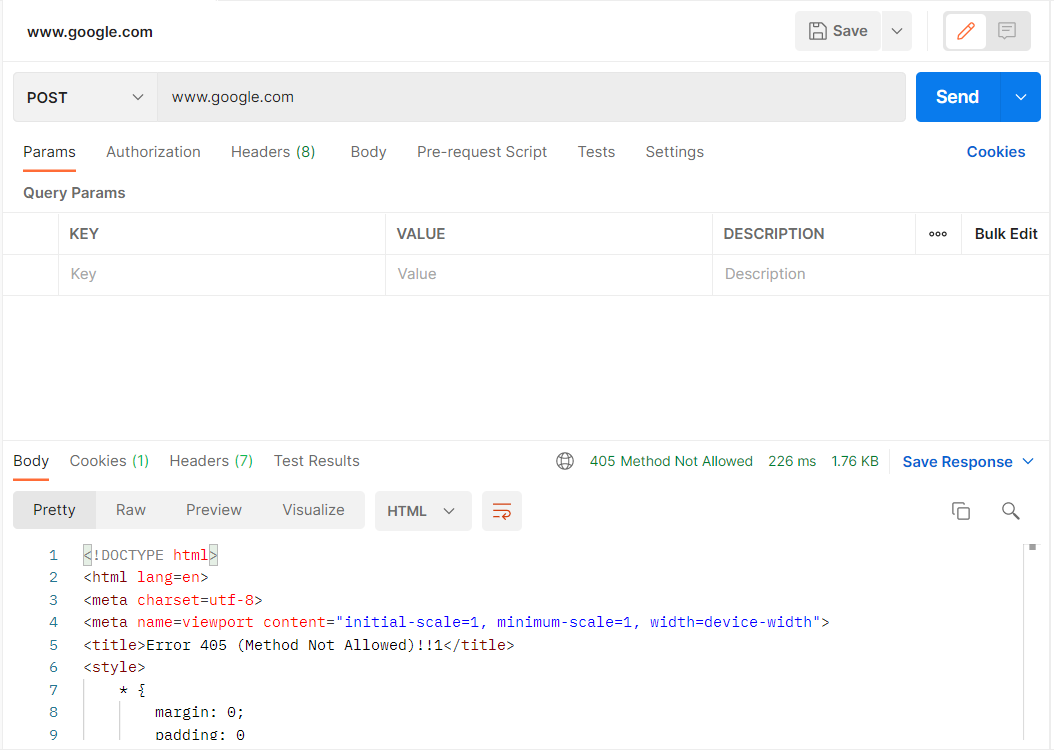Open the request Body tab
The image size is (1054, 751).
(368, 152)
